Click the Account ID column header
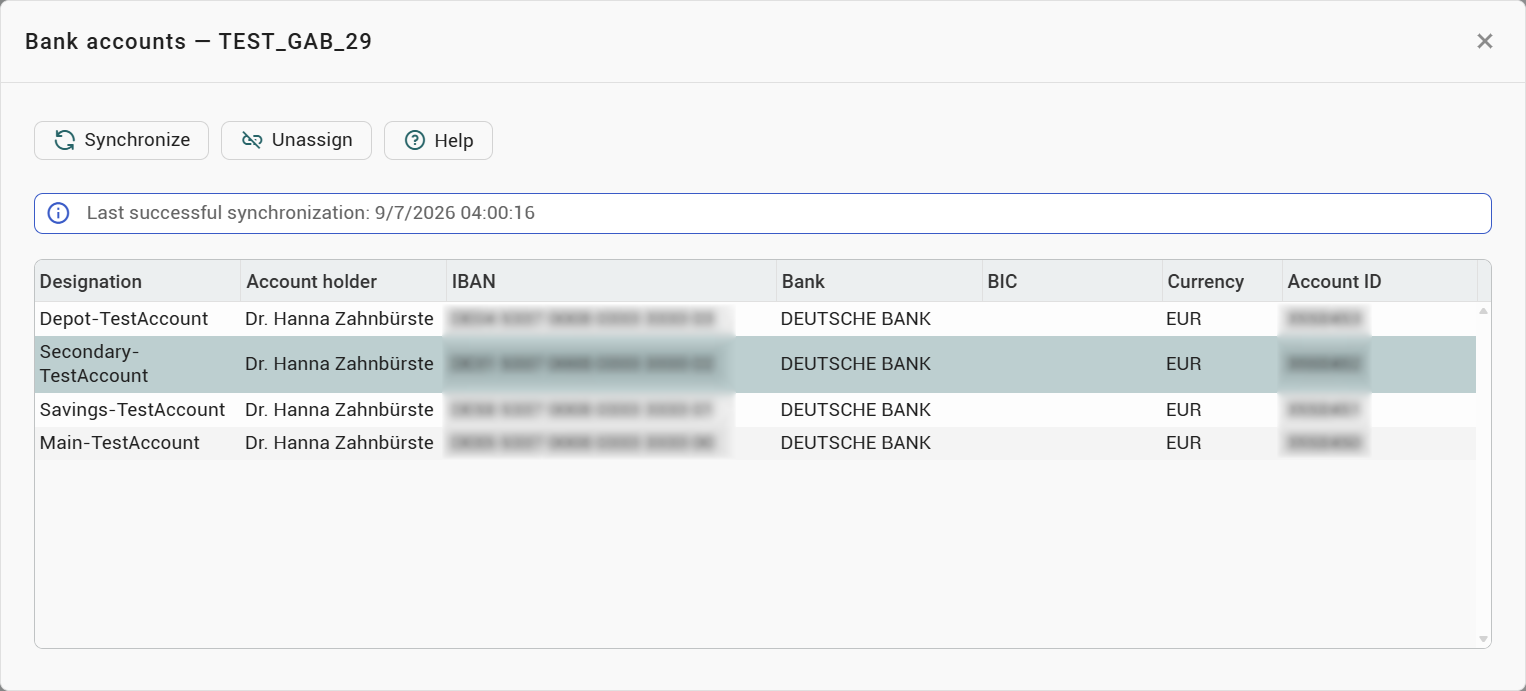The width and height of the screenshot is (1526, 691). [1380, 281]
